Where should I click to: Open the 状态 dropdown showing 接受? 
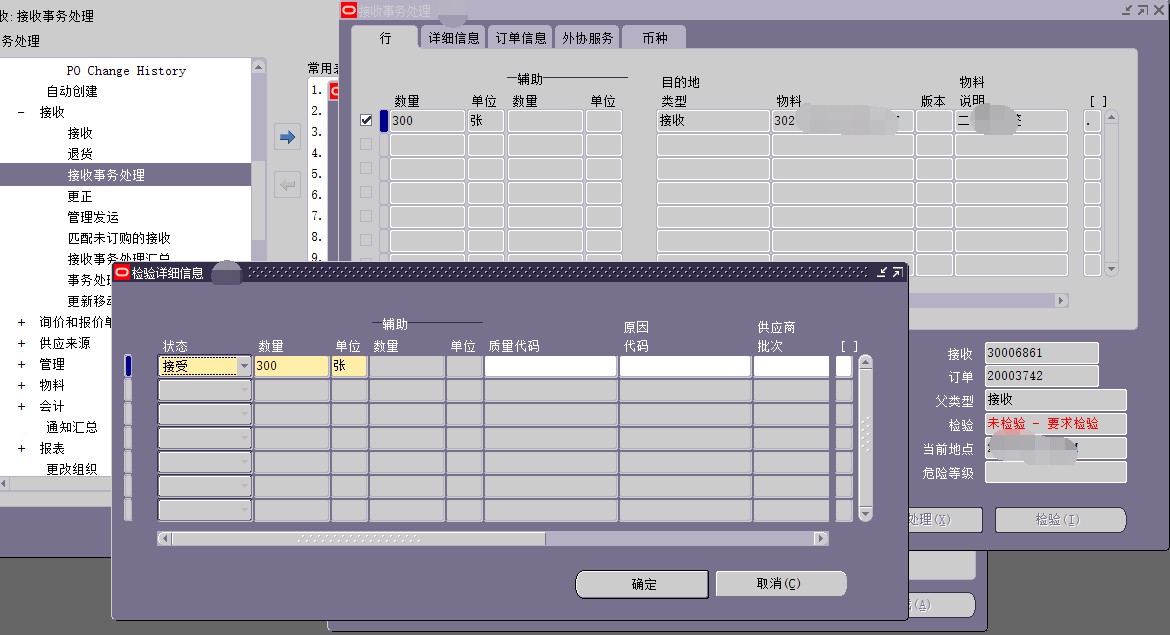point(244,366)
